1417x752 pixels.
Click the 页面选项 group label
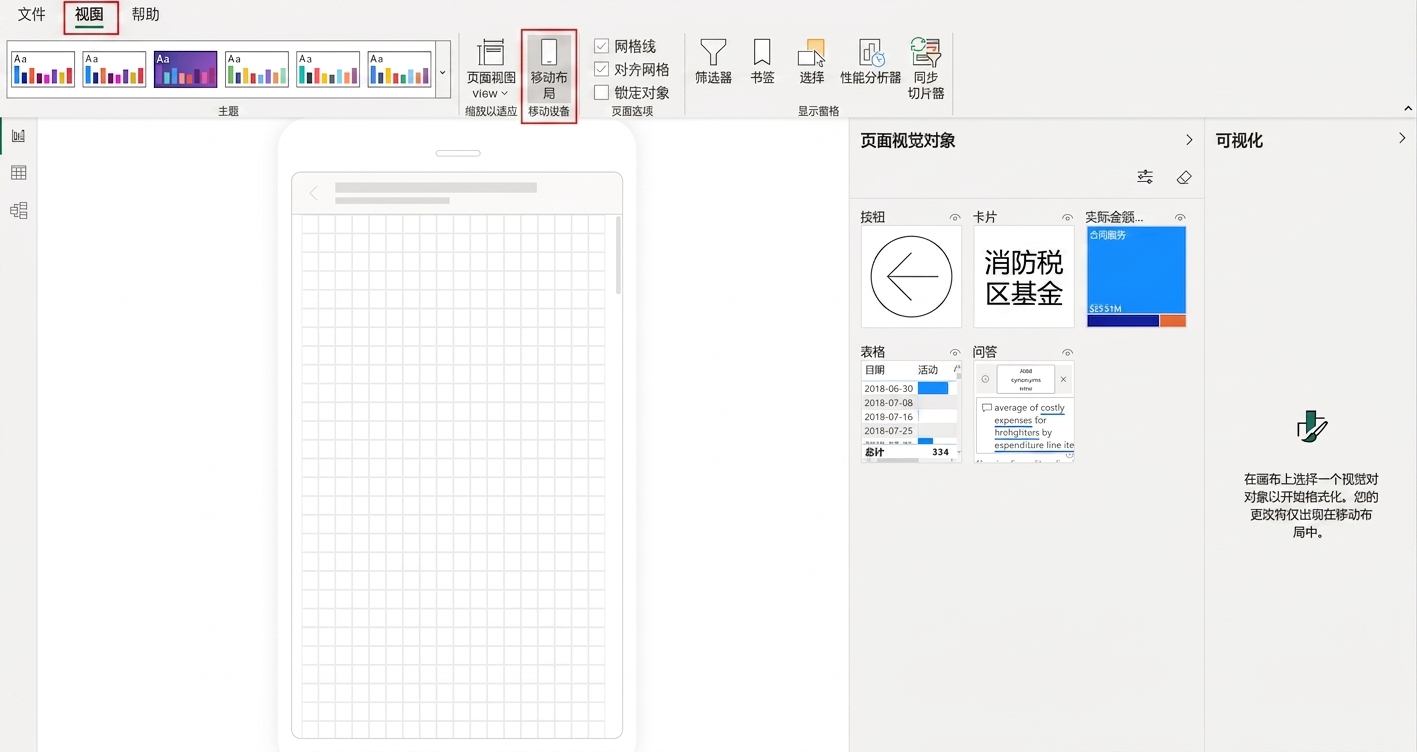pyautogui.click(x=632, y=111)
